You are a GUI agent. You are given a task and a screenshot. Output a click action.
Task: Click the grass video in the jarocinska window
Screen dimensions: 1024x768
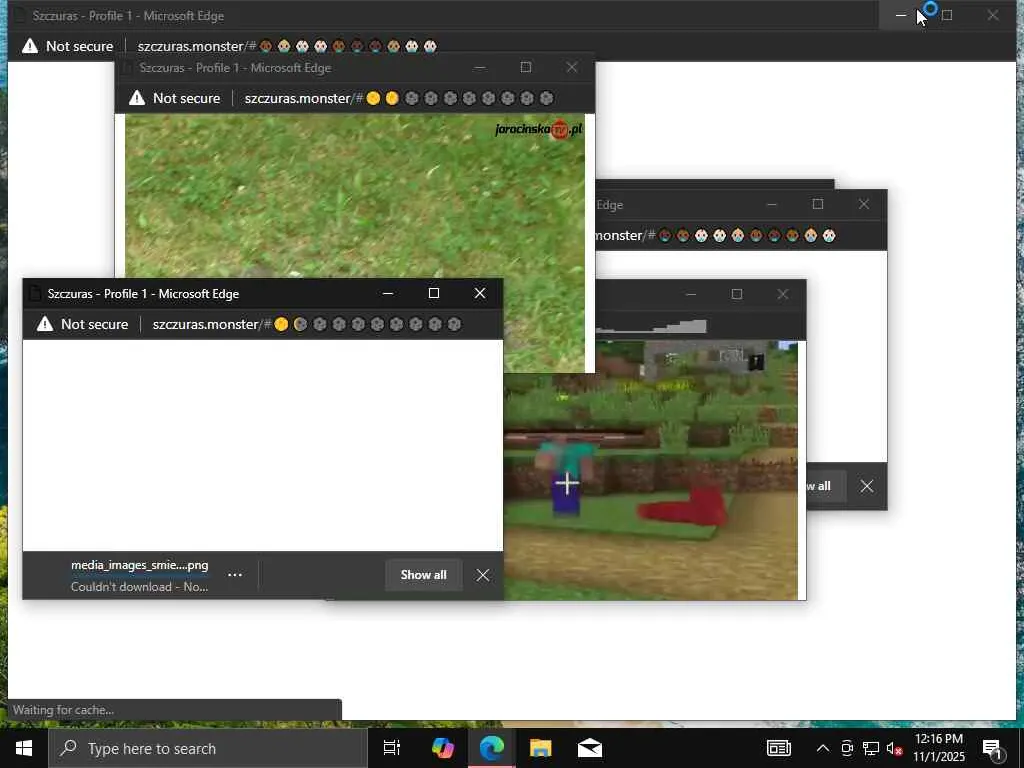tap(355, 196)
